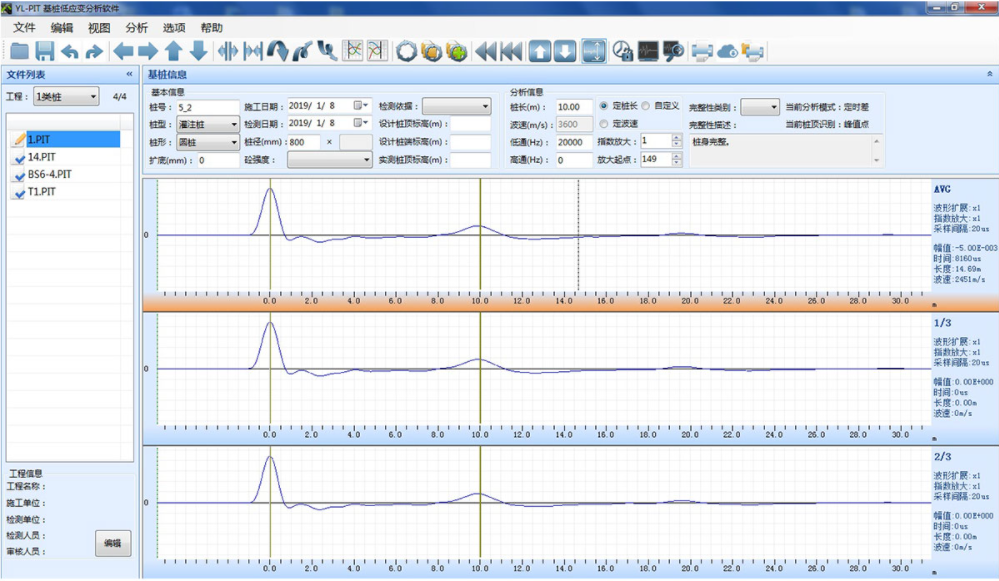Select the 定波速 radio button
Screen dimensions: 999x581
[x=604, y=124]
